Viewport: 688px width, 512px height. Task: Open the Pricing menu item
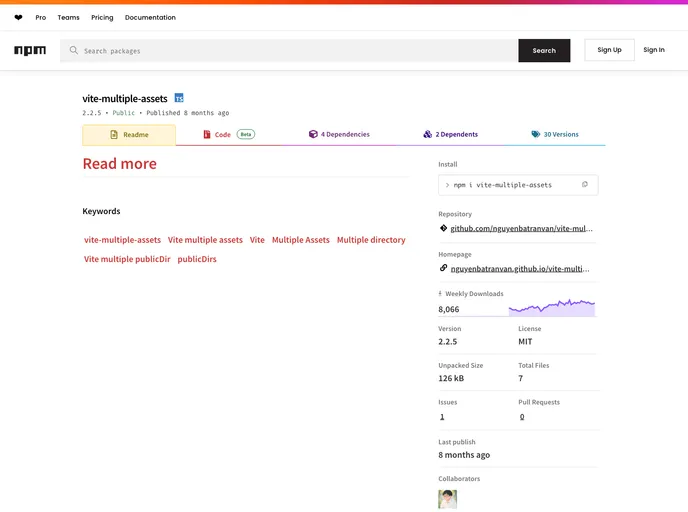click(x=102, y=18)
